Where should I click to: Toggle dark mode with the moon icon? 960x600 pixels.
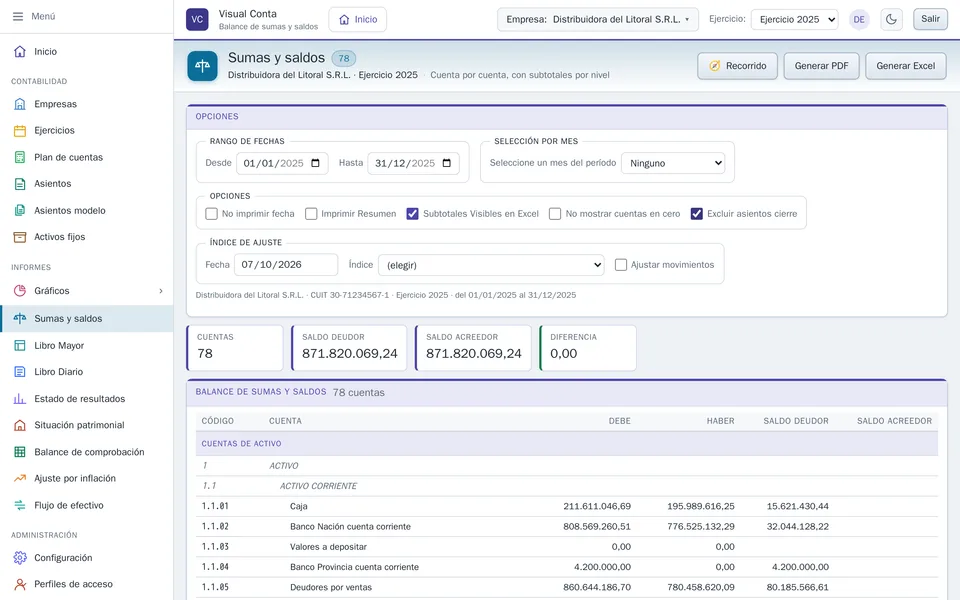coord(891,19)
